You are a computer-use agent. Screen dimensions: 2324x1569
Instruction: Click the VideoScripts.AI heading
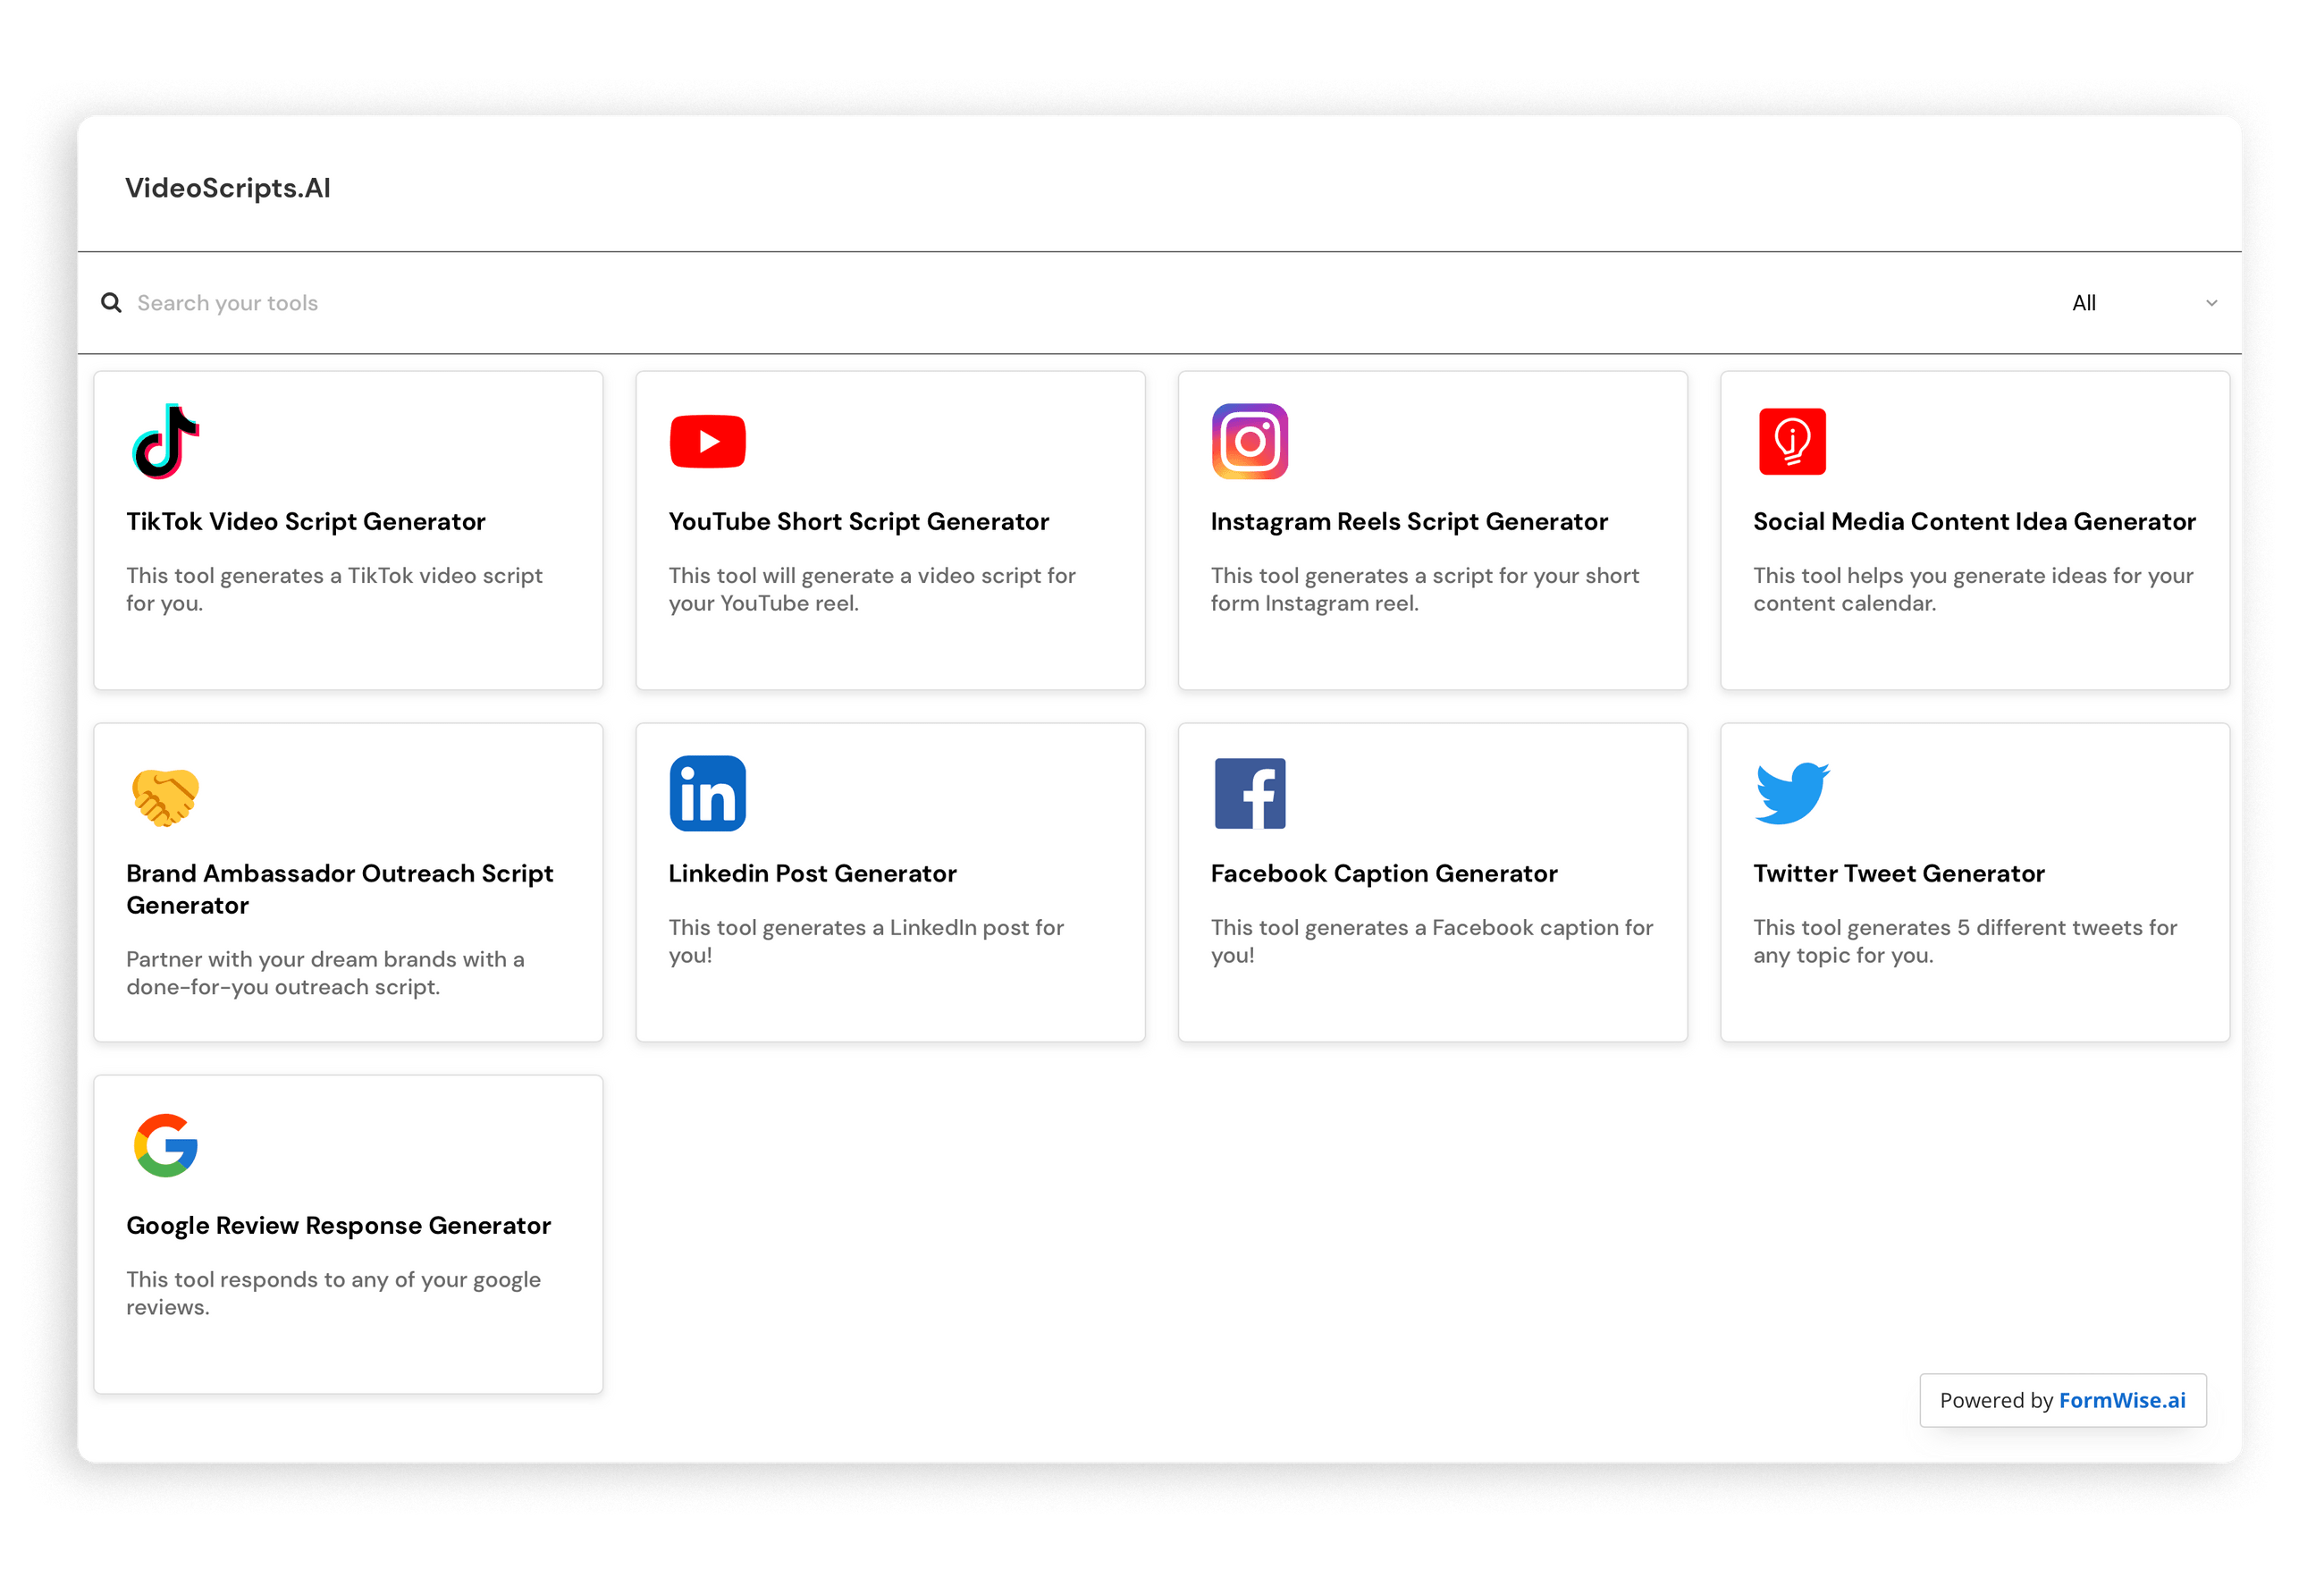228,187
